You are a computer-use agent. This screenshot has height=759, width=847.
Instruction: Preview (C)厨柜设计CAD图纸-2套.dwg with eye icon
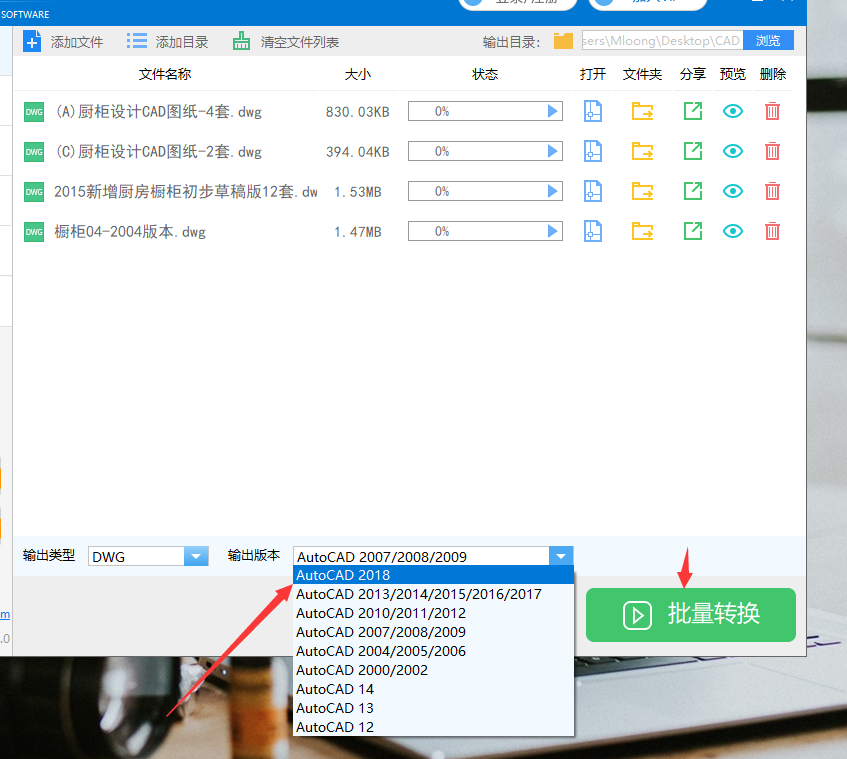click(732, 151)
